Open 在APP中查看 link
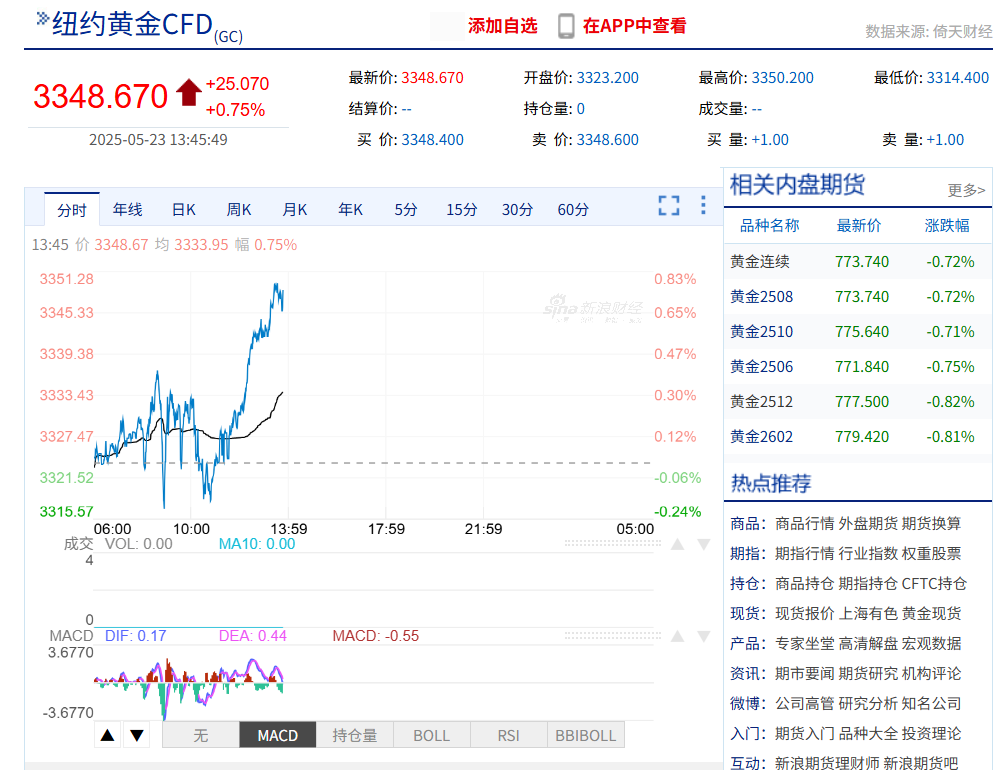The width and height of the screenshot is (996, 770). pyautogui.click(x=635, y=26)
